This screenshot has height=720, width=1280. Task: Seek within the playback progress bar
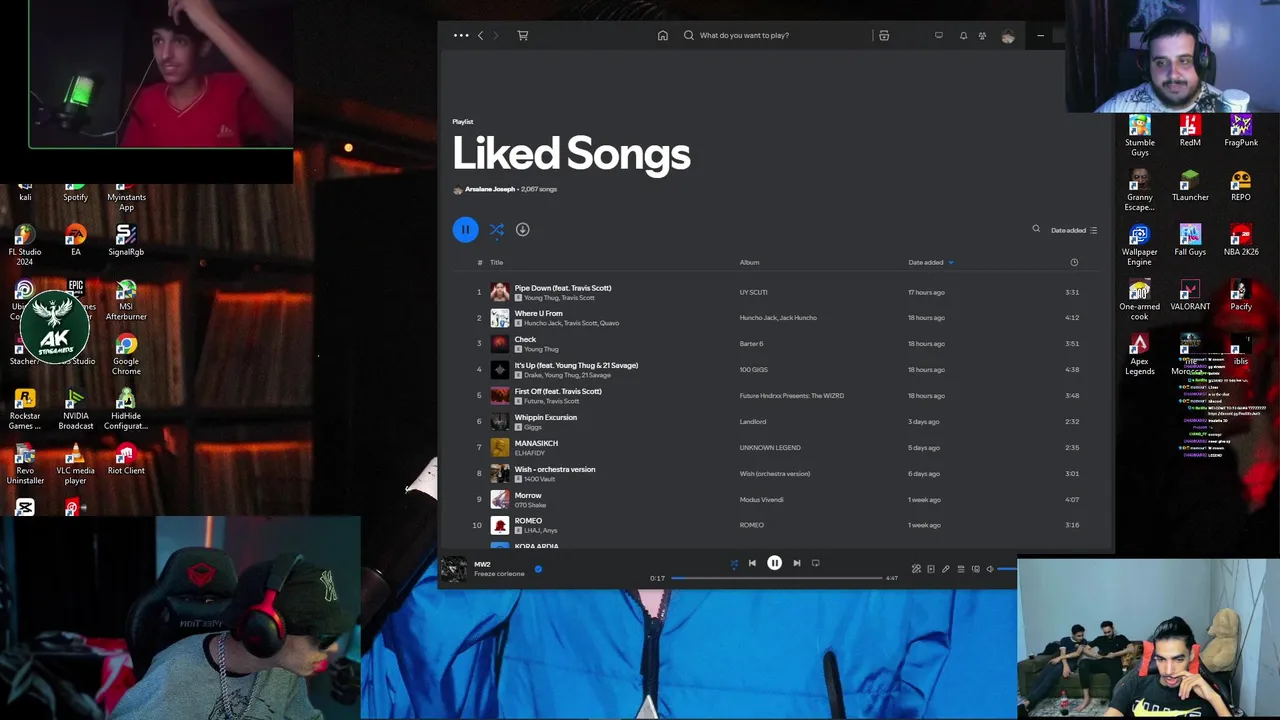(x=776, y=578)
